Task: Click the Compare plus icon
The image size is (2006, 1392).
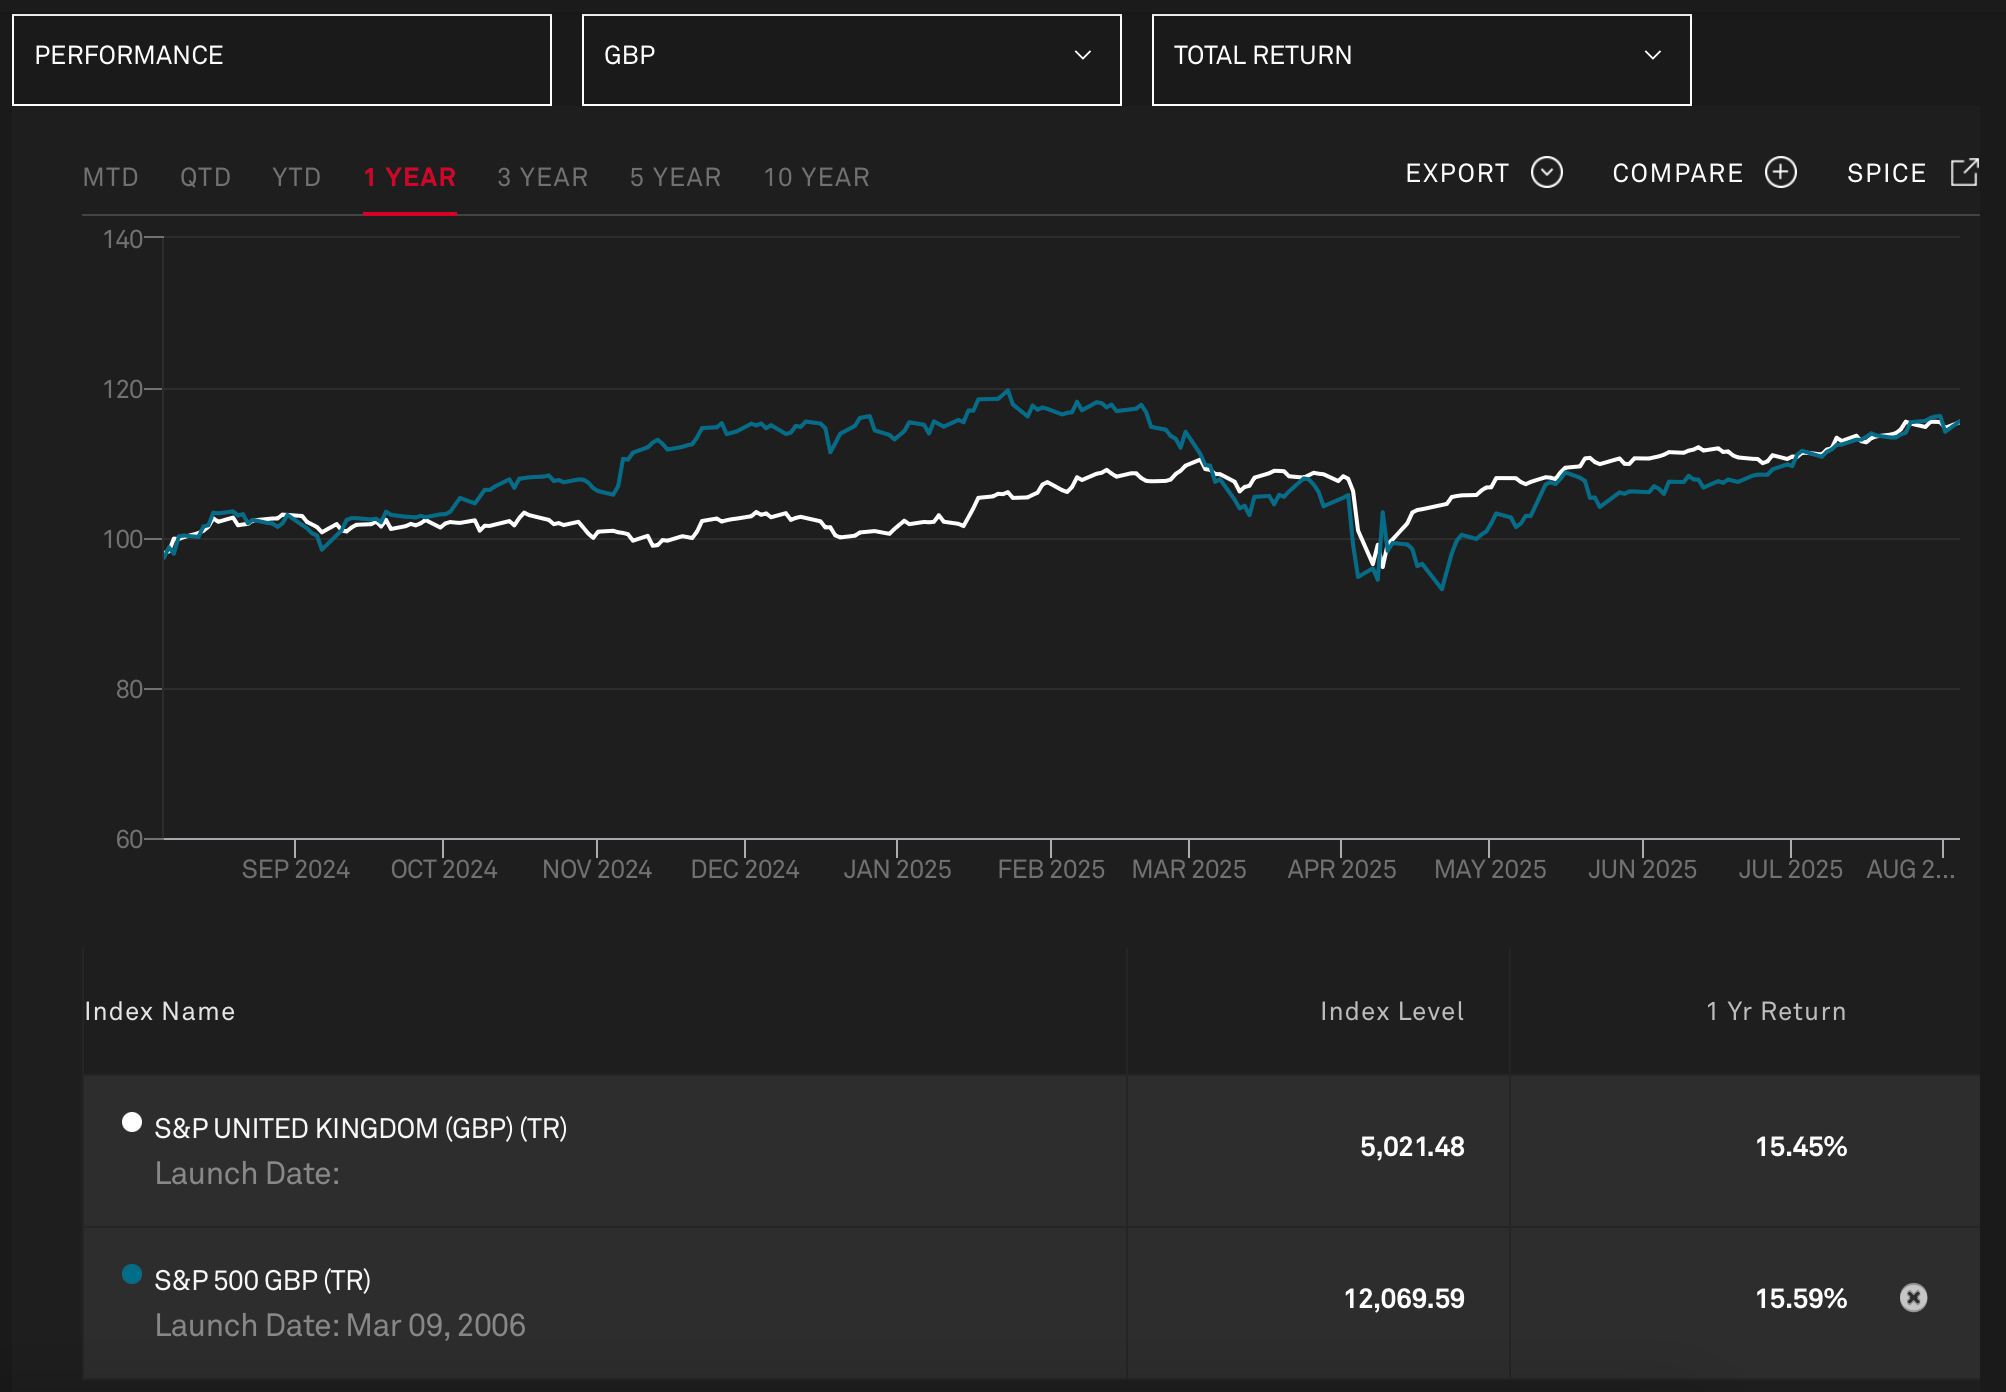Action: pyautogui.click(x=1780, y=173)
